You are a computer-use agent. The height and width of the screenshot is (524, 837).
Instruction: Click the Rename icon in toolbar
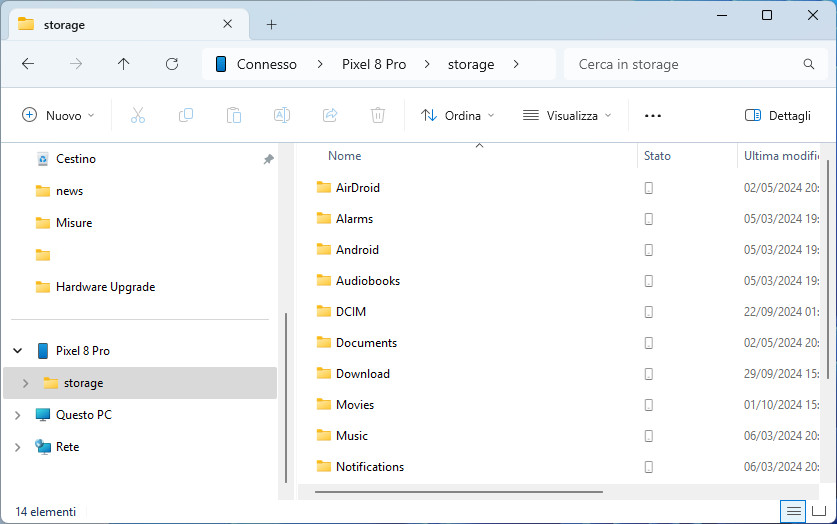[x=282, y=115]
